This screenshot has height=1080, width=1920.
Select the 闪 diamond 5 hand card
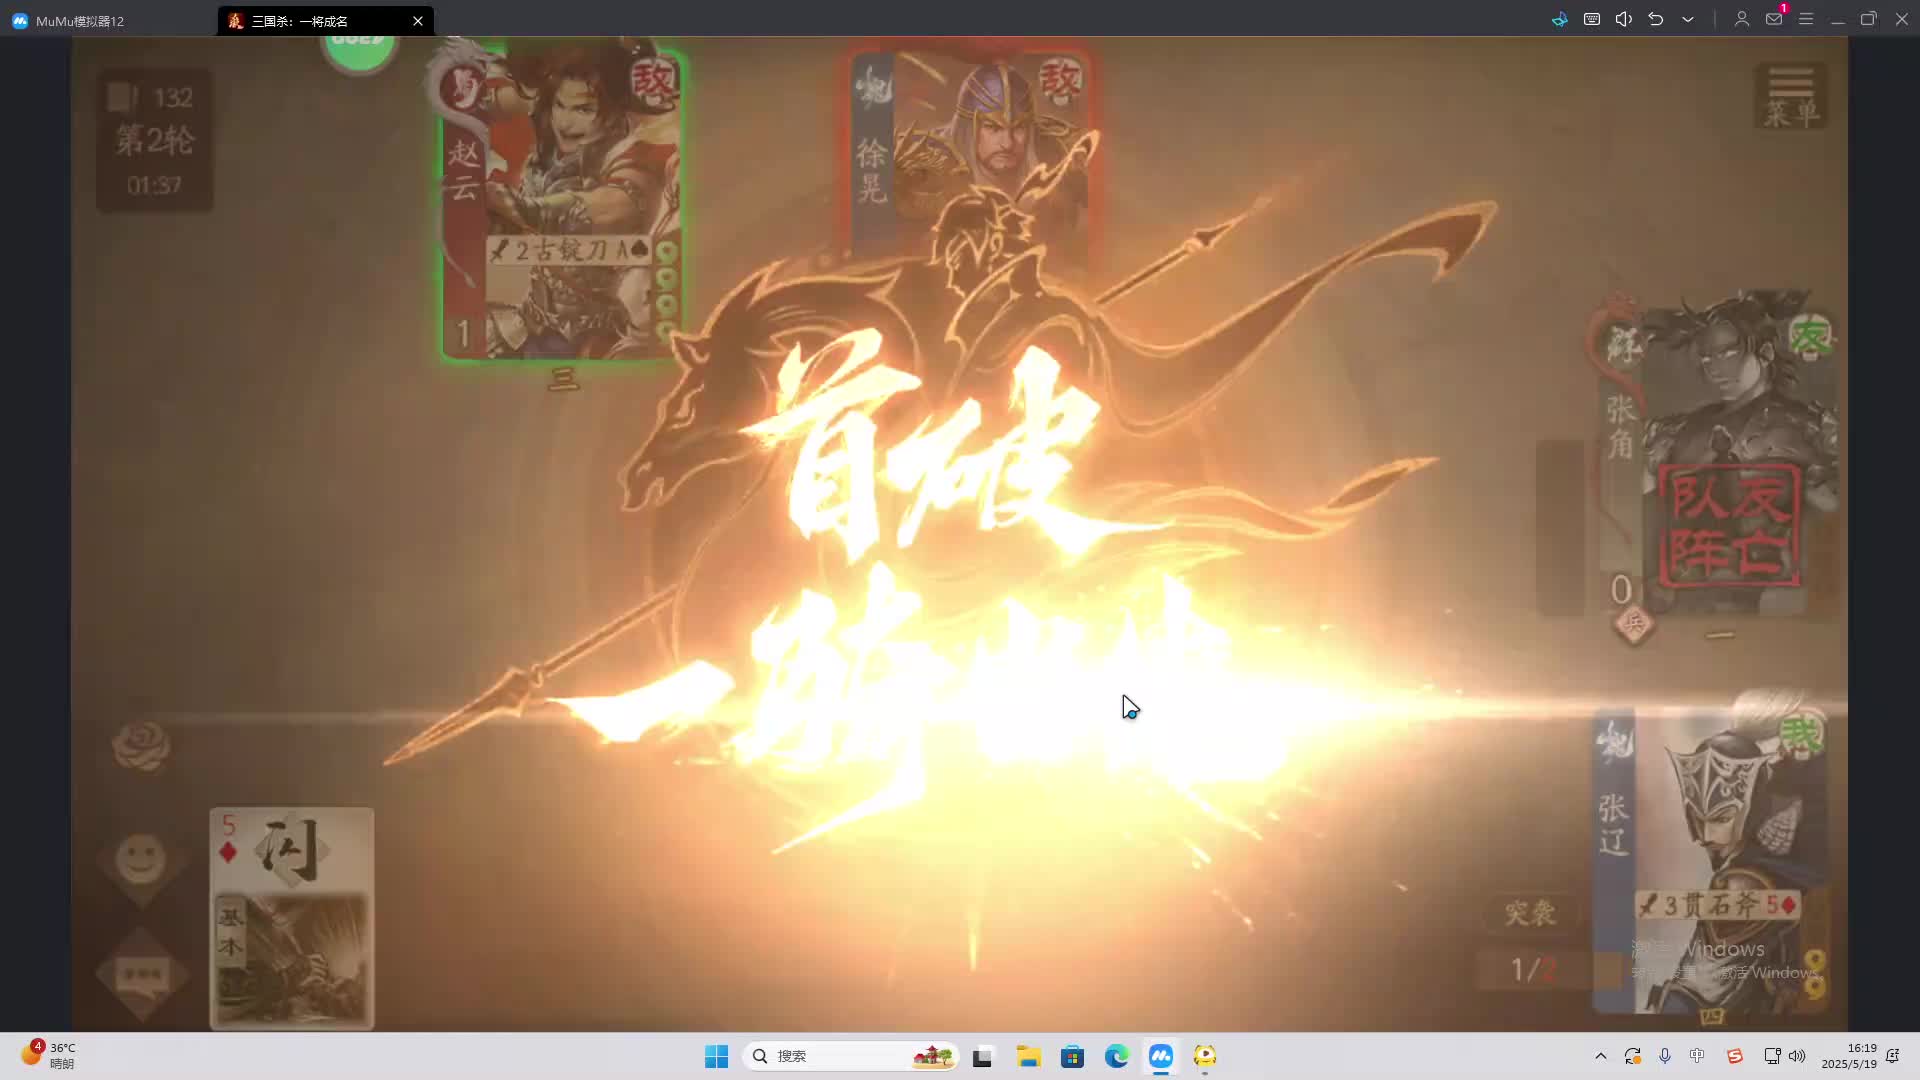tap(292, 918)
